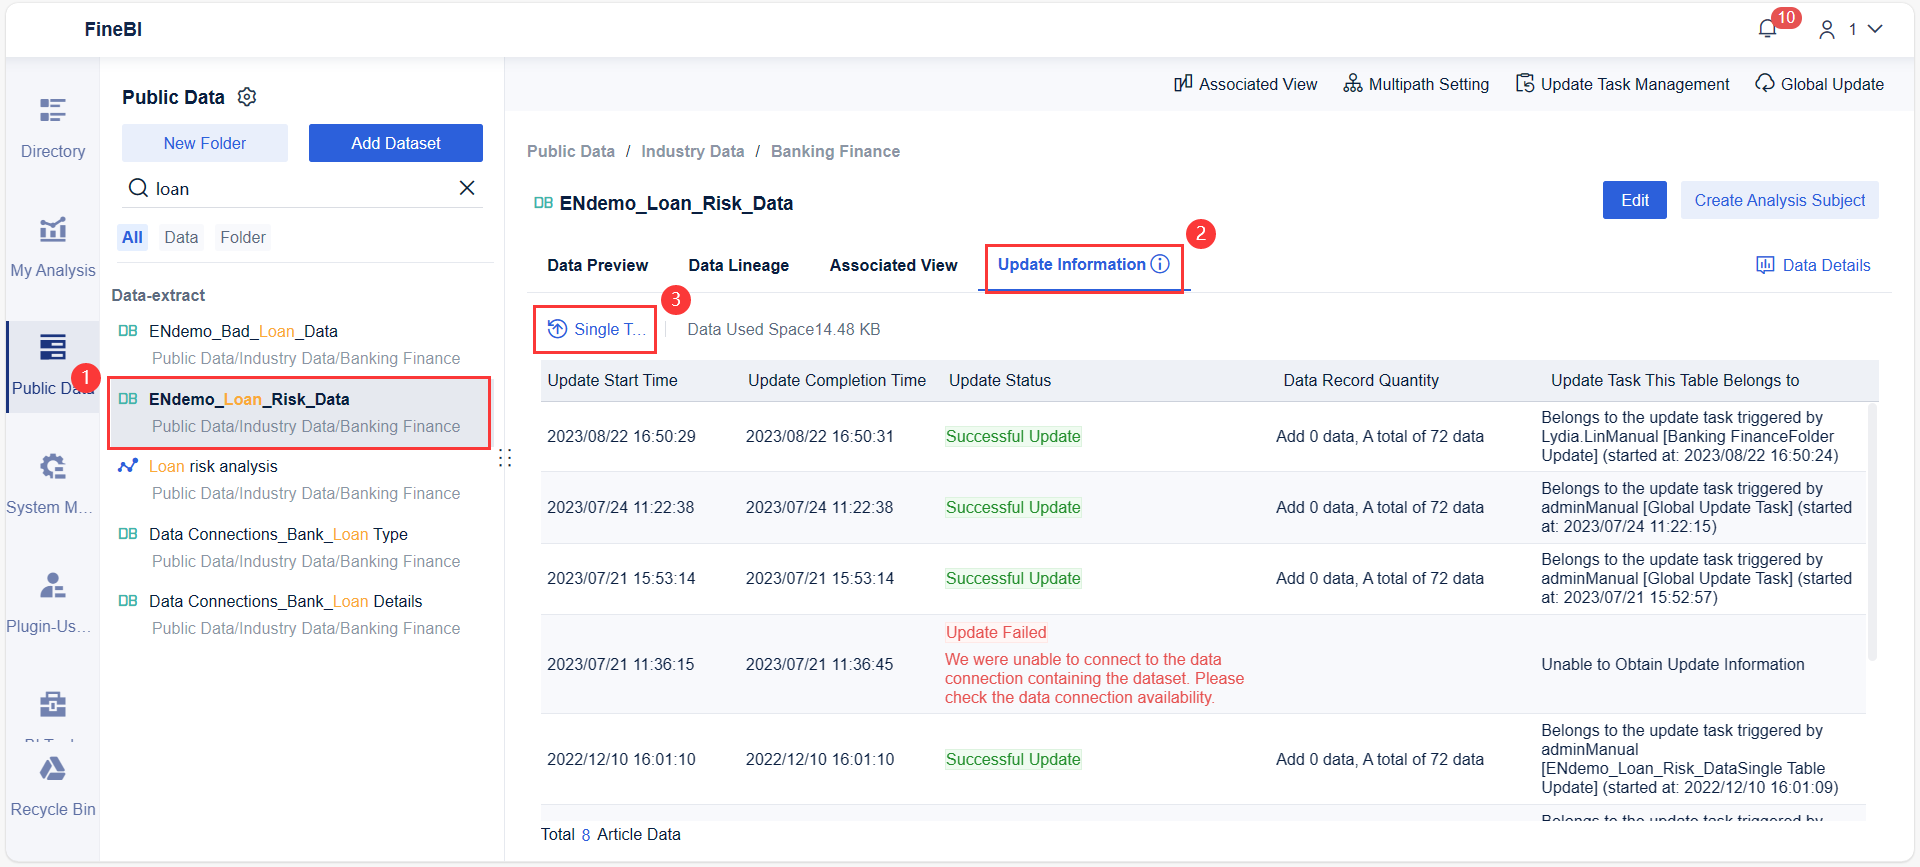Click the Public Data settings gear

point(247,97)
